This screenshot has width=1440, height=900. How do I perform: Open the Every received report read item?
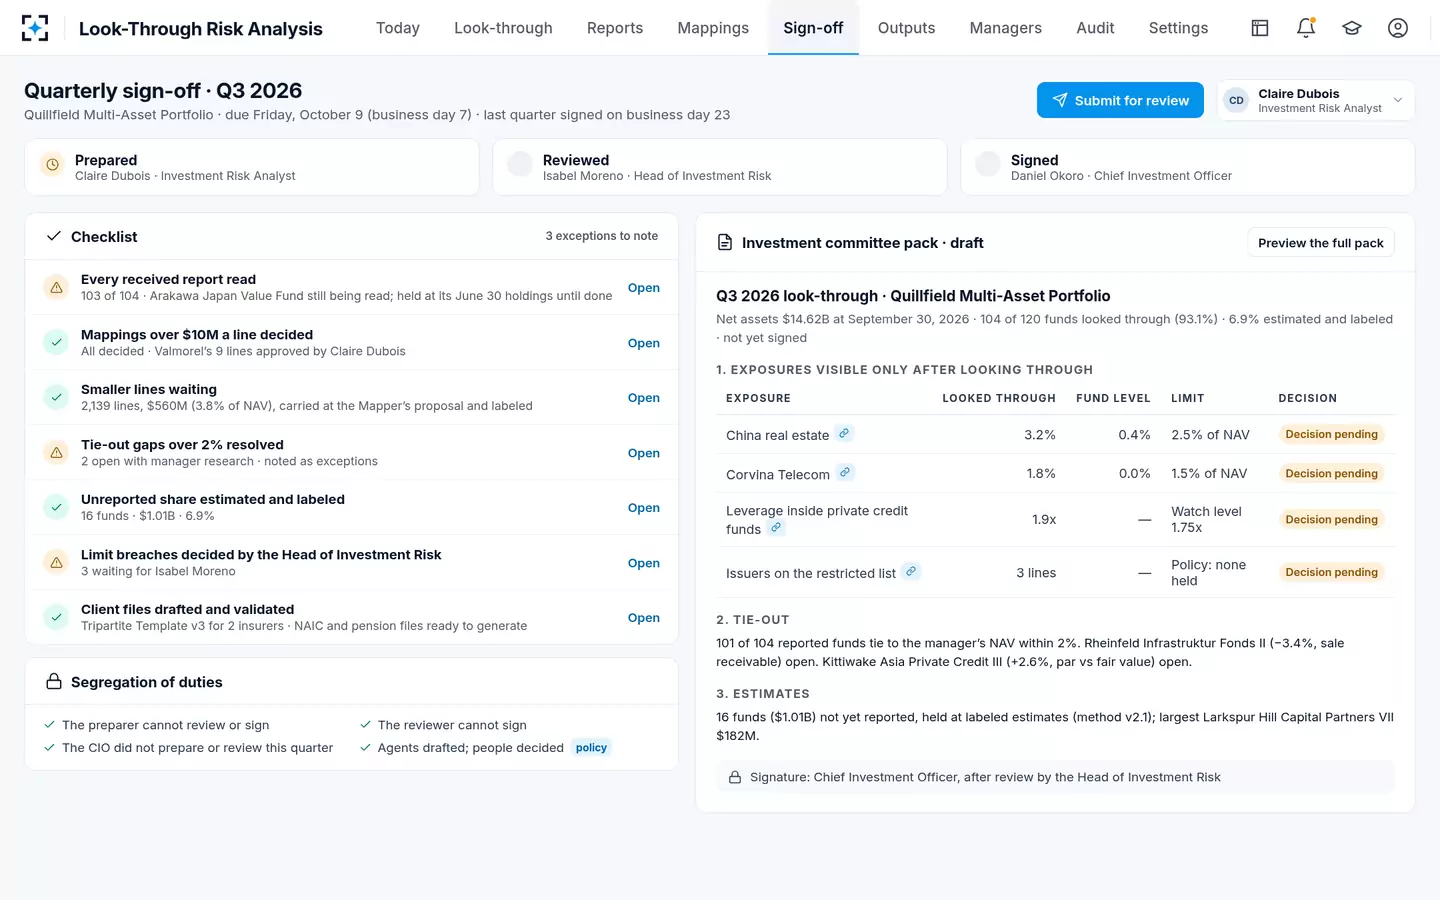[643, 288]
